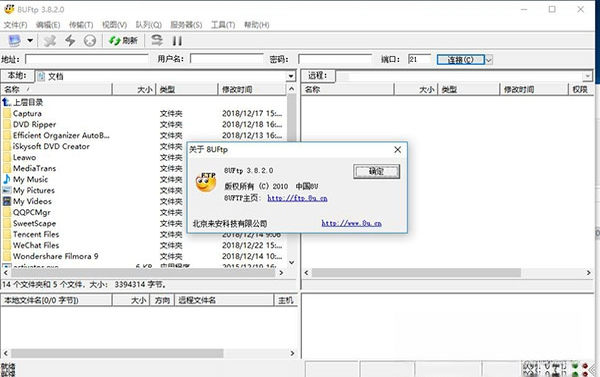The width and height of the screenshot is (600, 377).
Task: Sort queue by 本地文件名 column
Action: click(56, 300)
